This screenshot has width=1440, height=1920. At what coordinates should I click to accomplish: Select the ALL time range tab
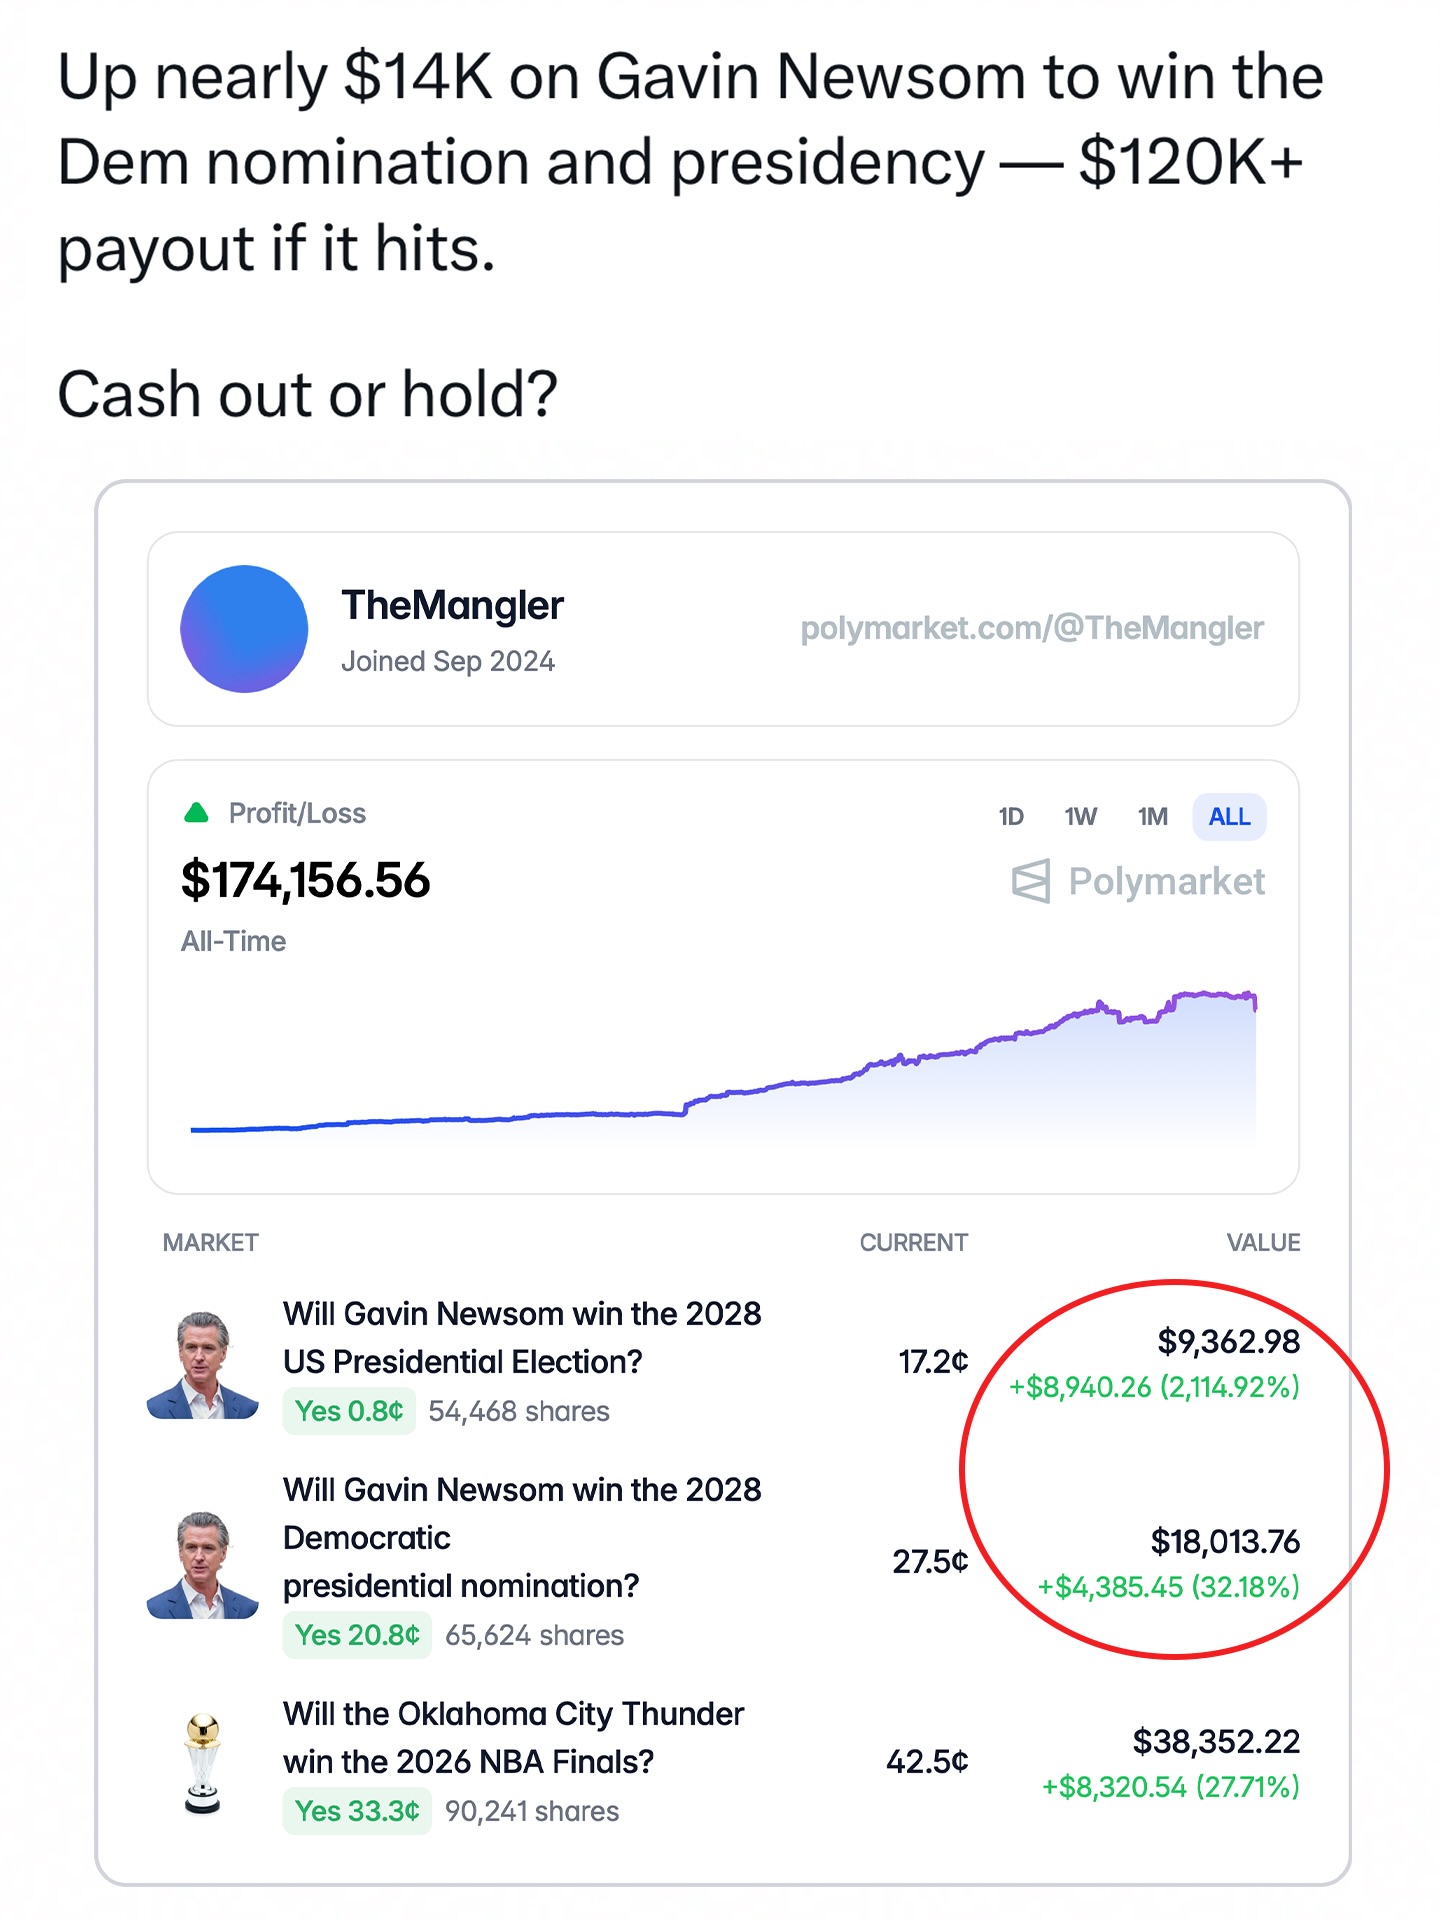pyautogui.click(x=1229, y=817)
